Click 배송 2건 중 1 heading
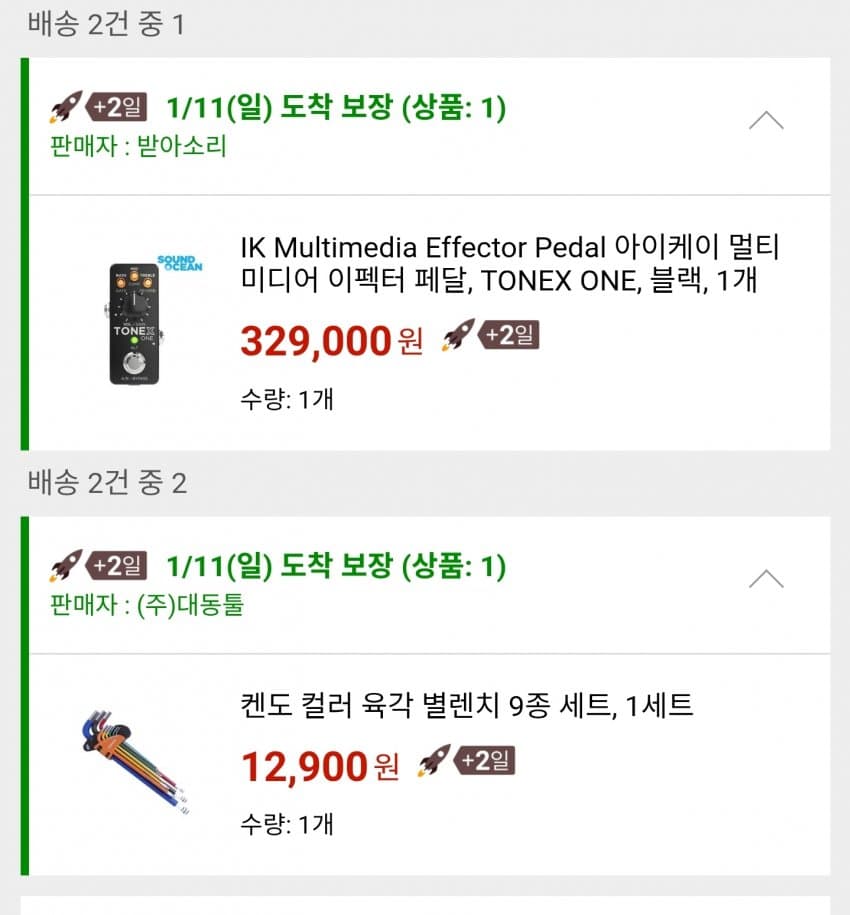 pyautogui.click(x=106, y=24)
